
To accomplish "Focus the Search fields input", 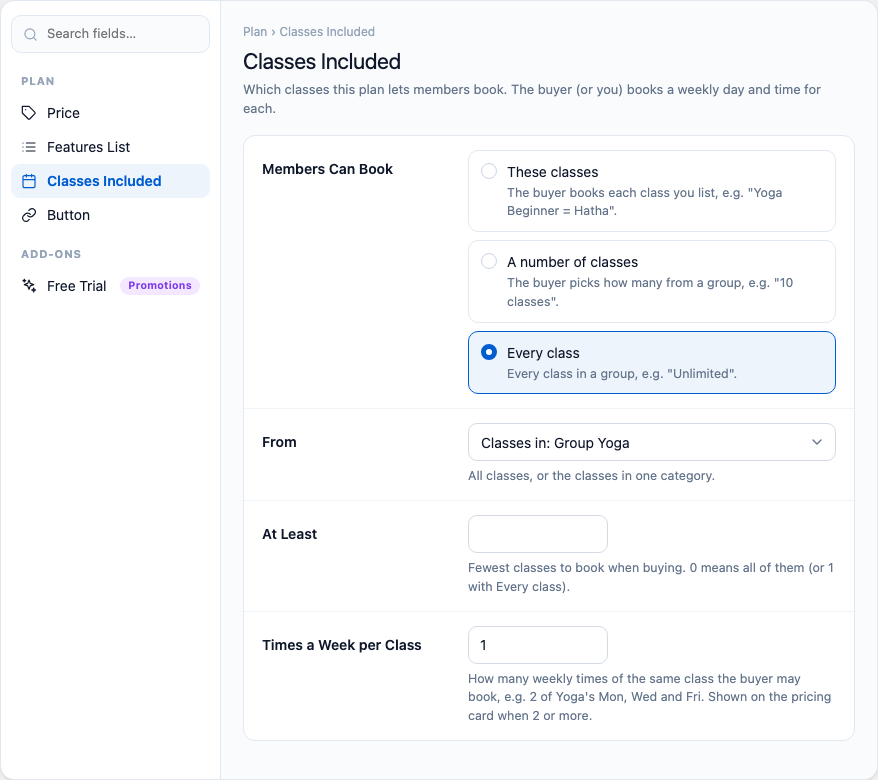I will point(110,34).
